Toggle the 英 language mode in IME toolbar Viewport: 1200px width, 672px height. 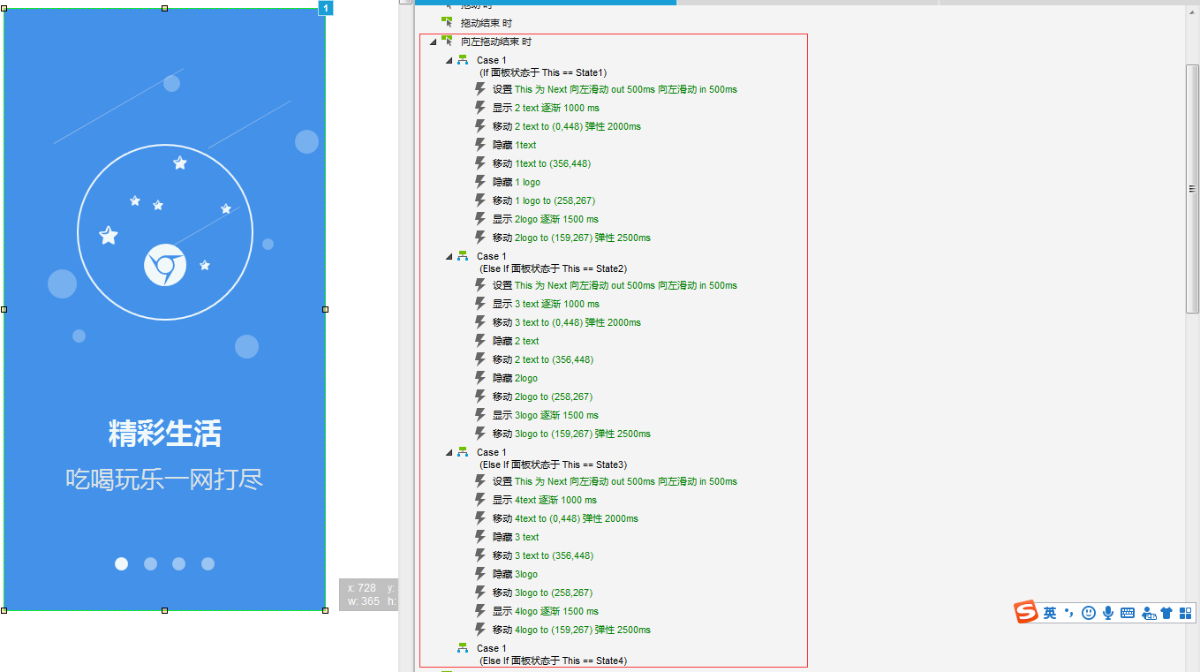(x=1050, y=613)
